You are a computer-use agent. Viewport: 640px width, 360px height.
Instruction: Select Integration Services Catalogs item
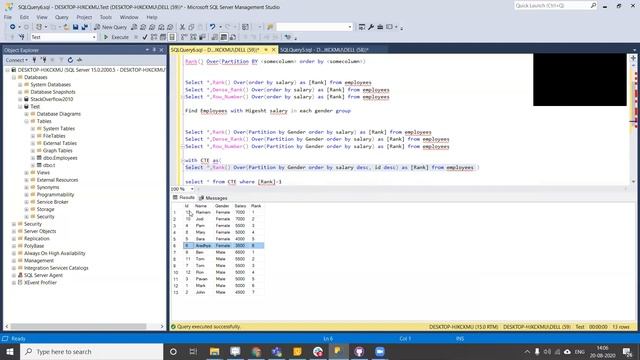(56, 268)
